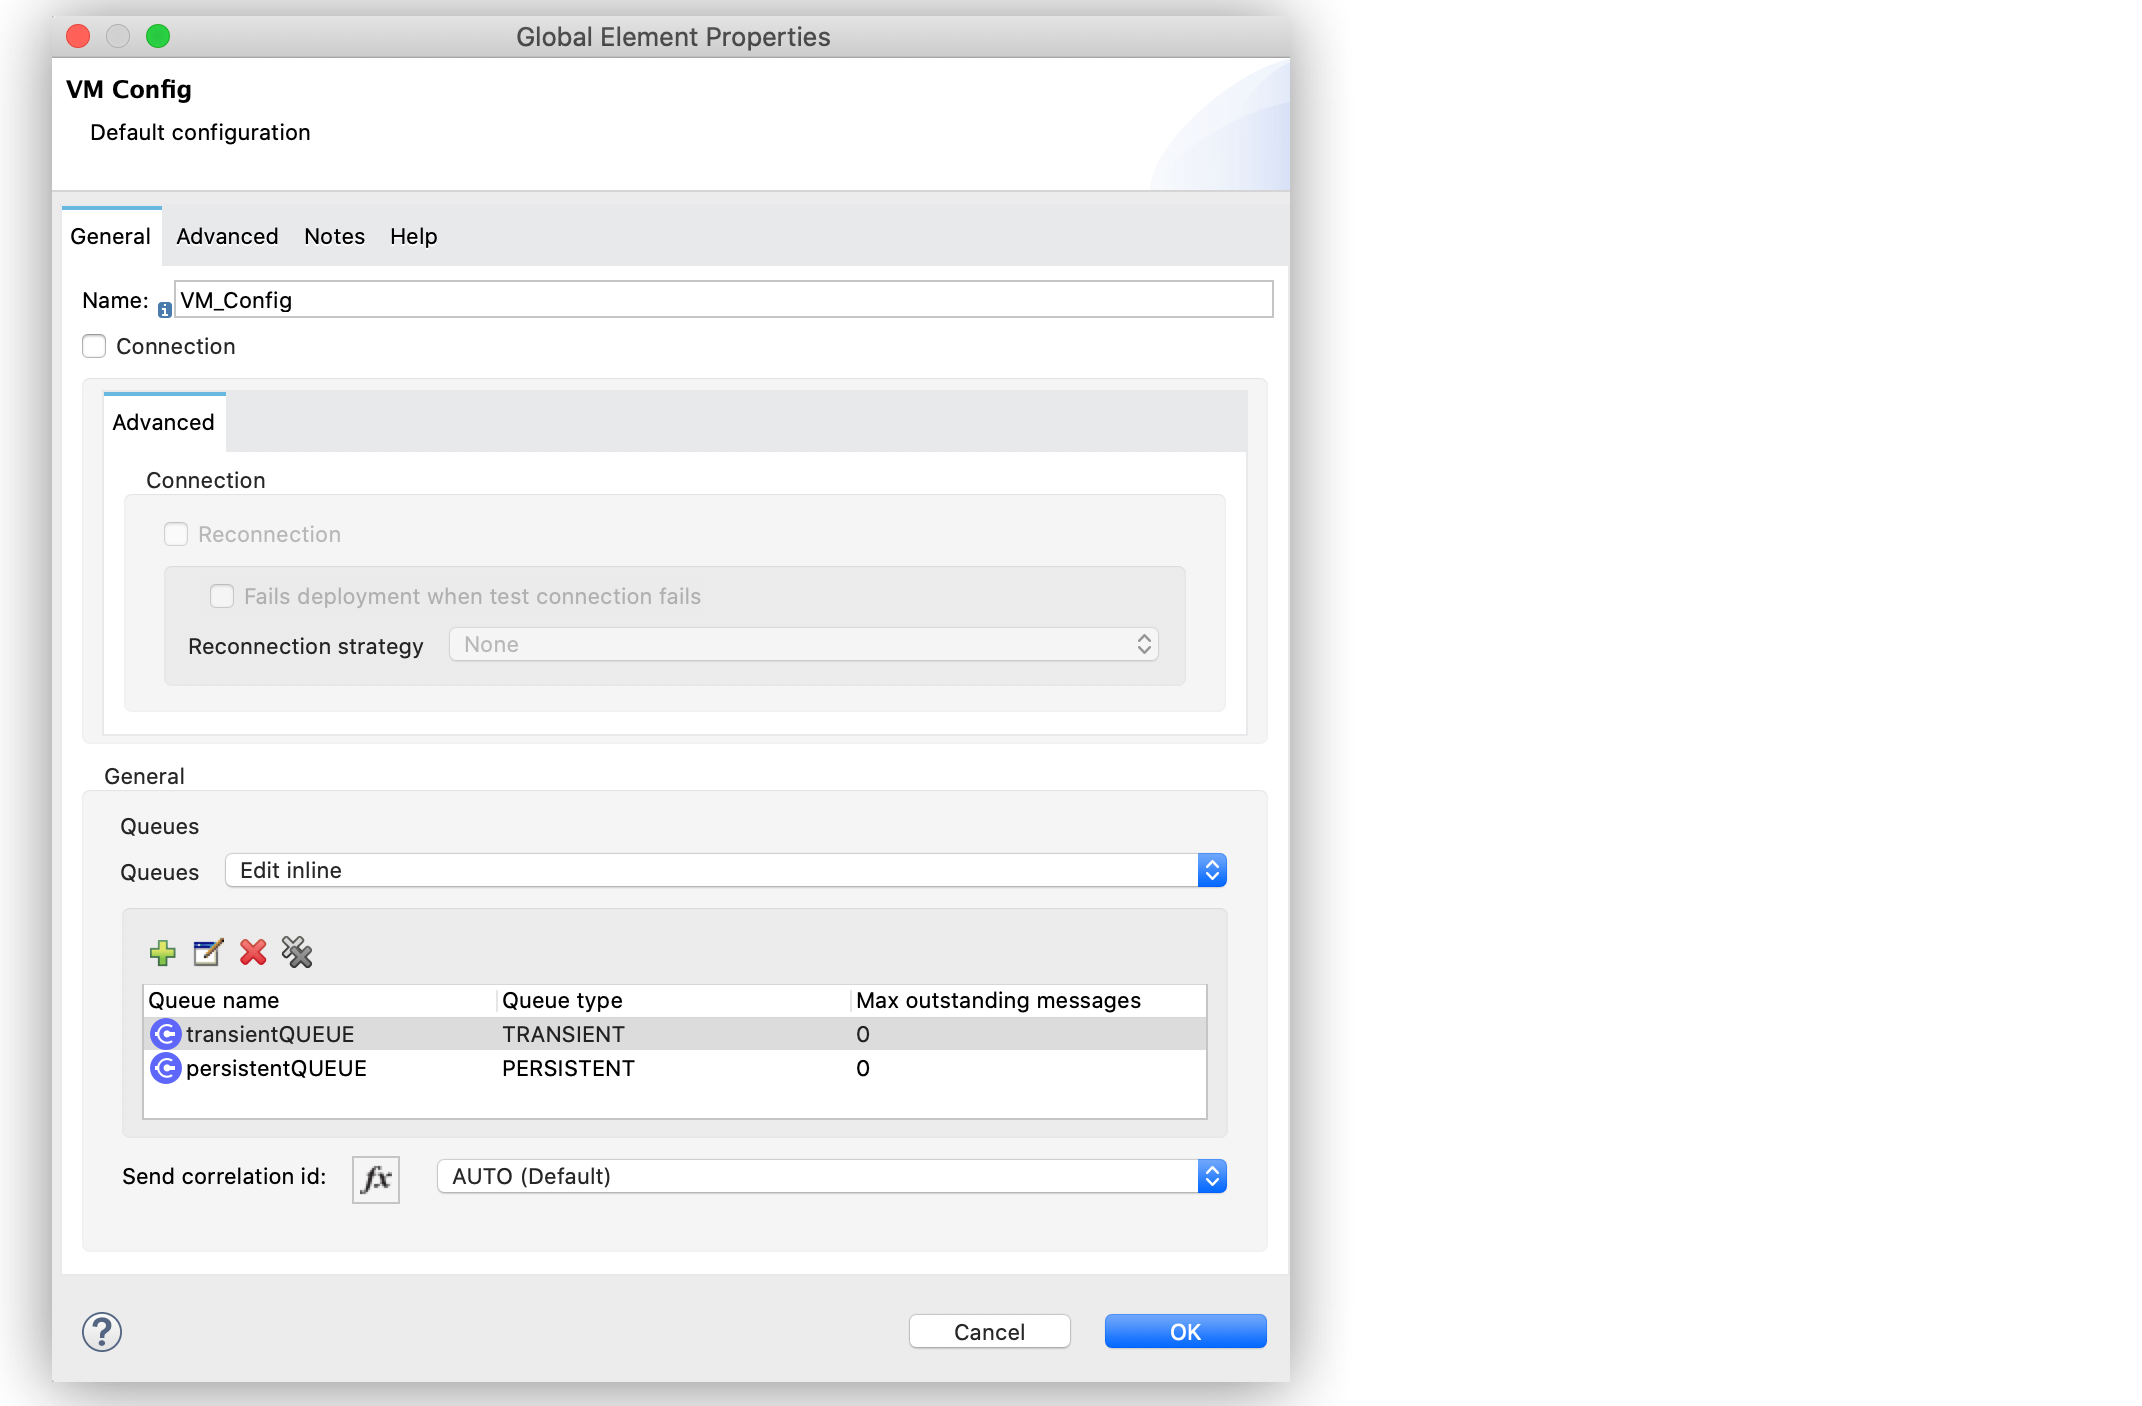Image resolution: width=2142 pixels, height=1406 pixels.
Task: Enable Fails deployment when test connection fails
Action: pos(221,595)
